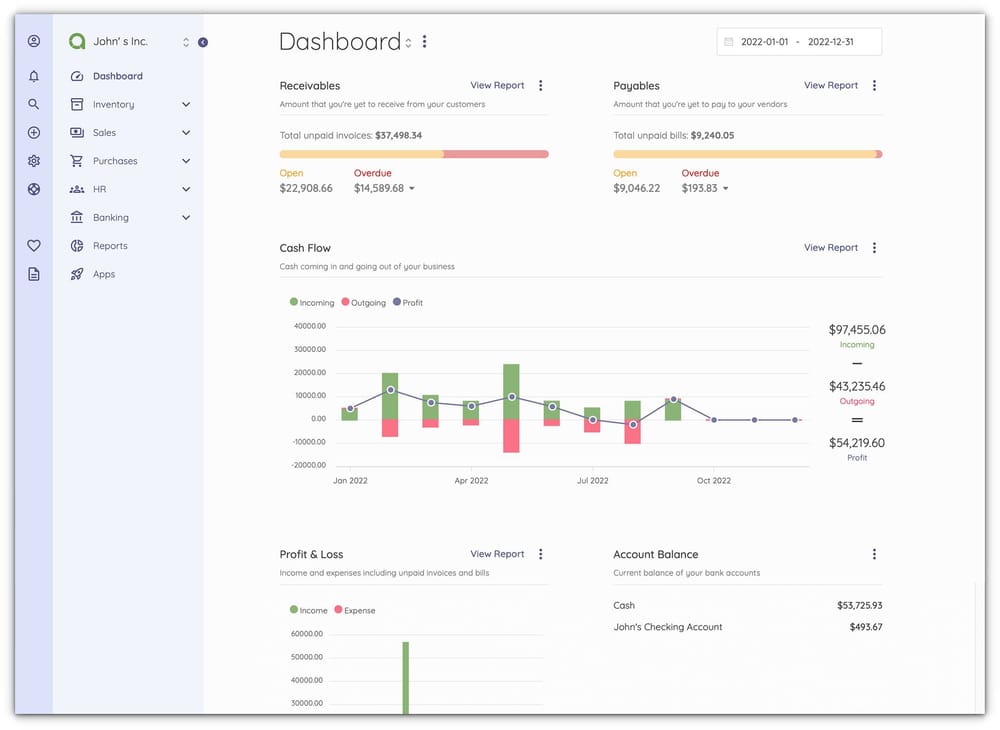
Task: Open the Apps section via its paper-plane icon
Action: click(x=77, y=273)
